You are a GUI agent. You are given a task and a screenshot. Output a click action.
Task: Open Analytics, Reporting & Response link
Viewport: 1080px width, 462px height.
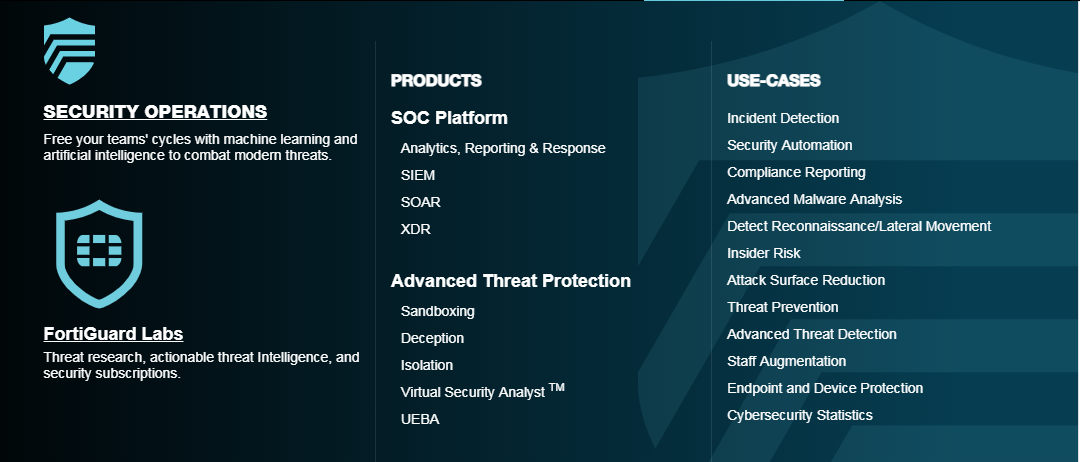(503, 148)
